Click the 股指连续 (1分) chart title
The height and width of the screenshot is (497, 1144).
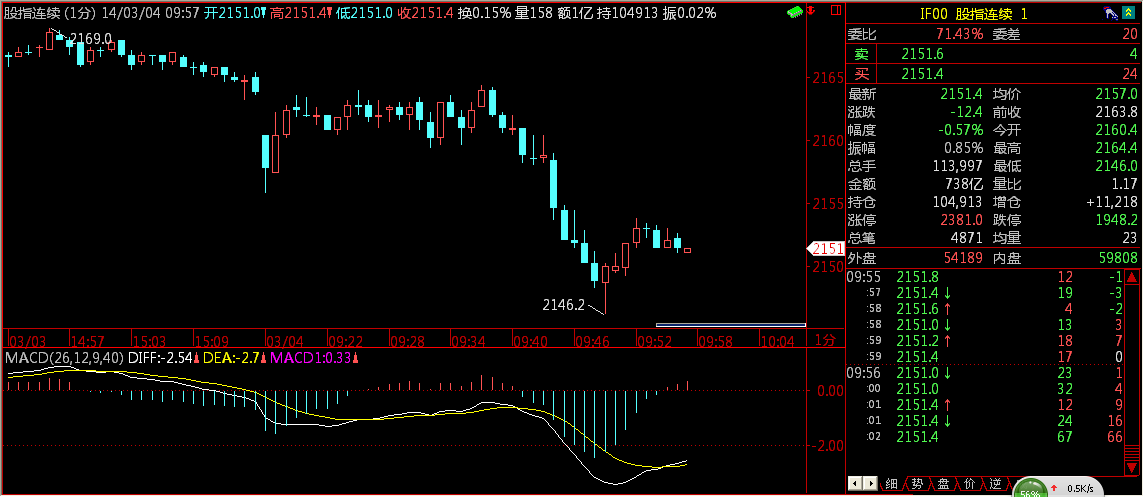coord(50,12)
